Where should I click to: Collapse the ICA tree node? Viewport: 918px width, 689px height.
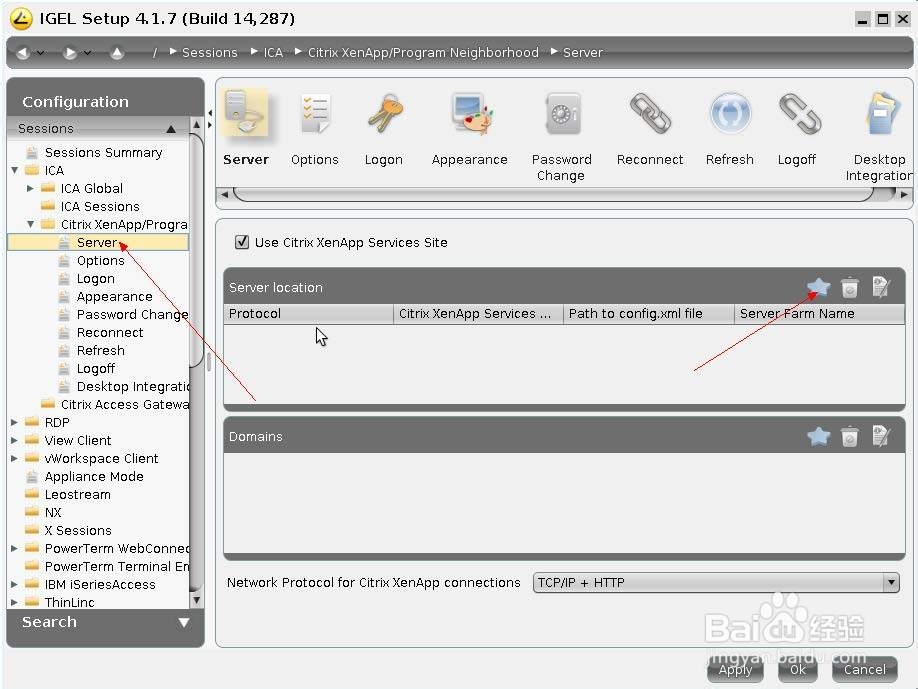click(x=15, y=170)
